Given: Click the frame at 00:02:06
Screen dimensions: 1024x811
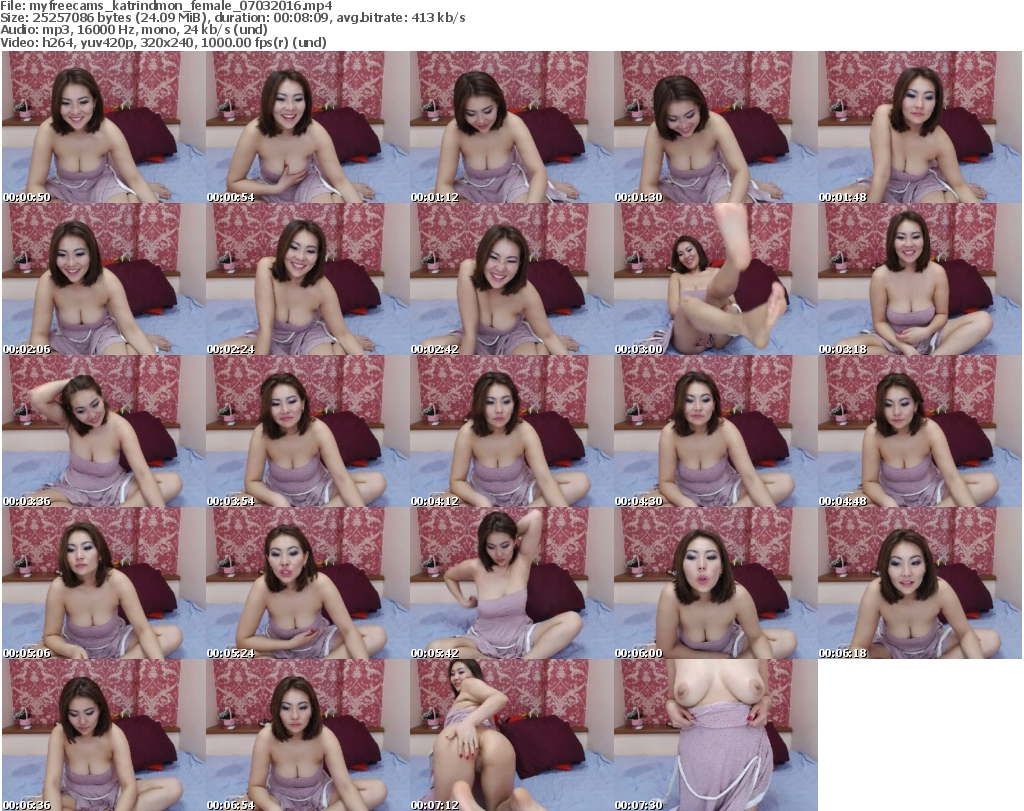Looking at the screenshot, I should 102,279.
